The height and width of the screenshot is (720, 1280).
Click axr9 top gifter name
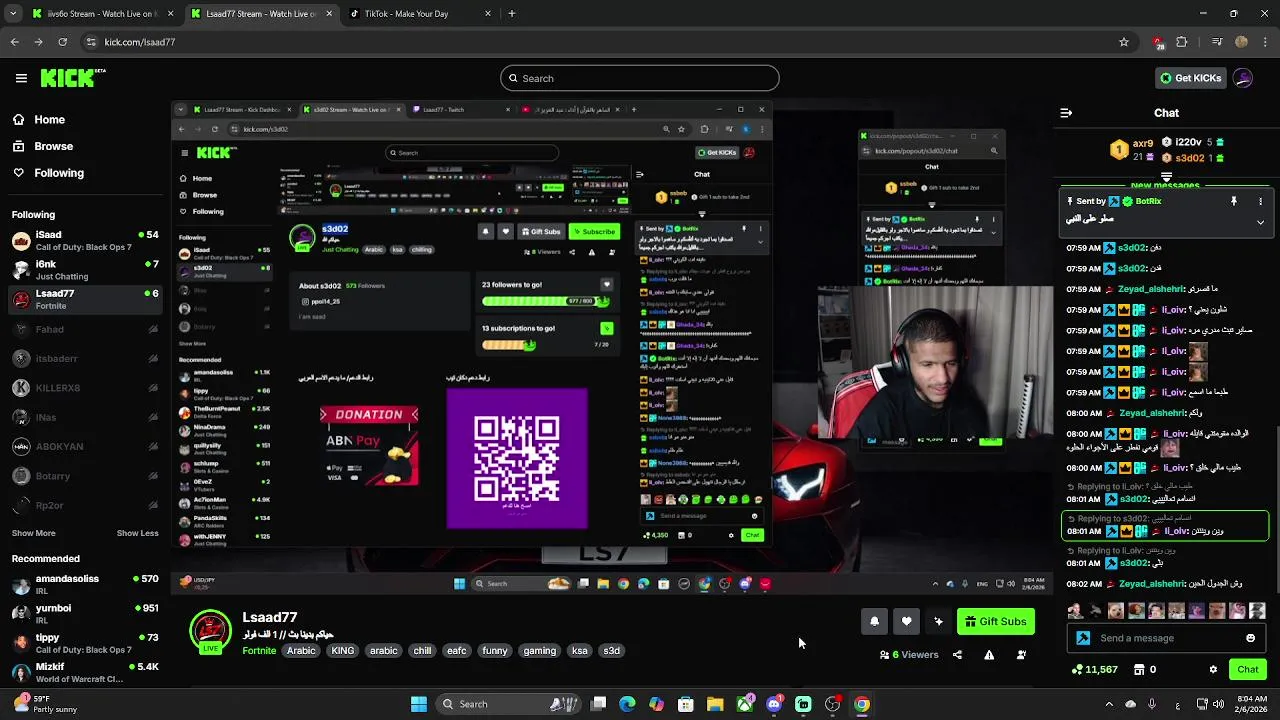(x=1142, y=143)
